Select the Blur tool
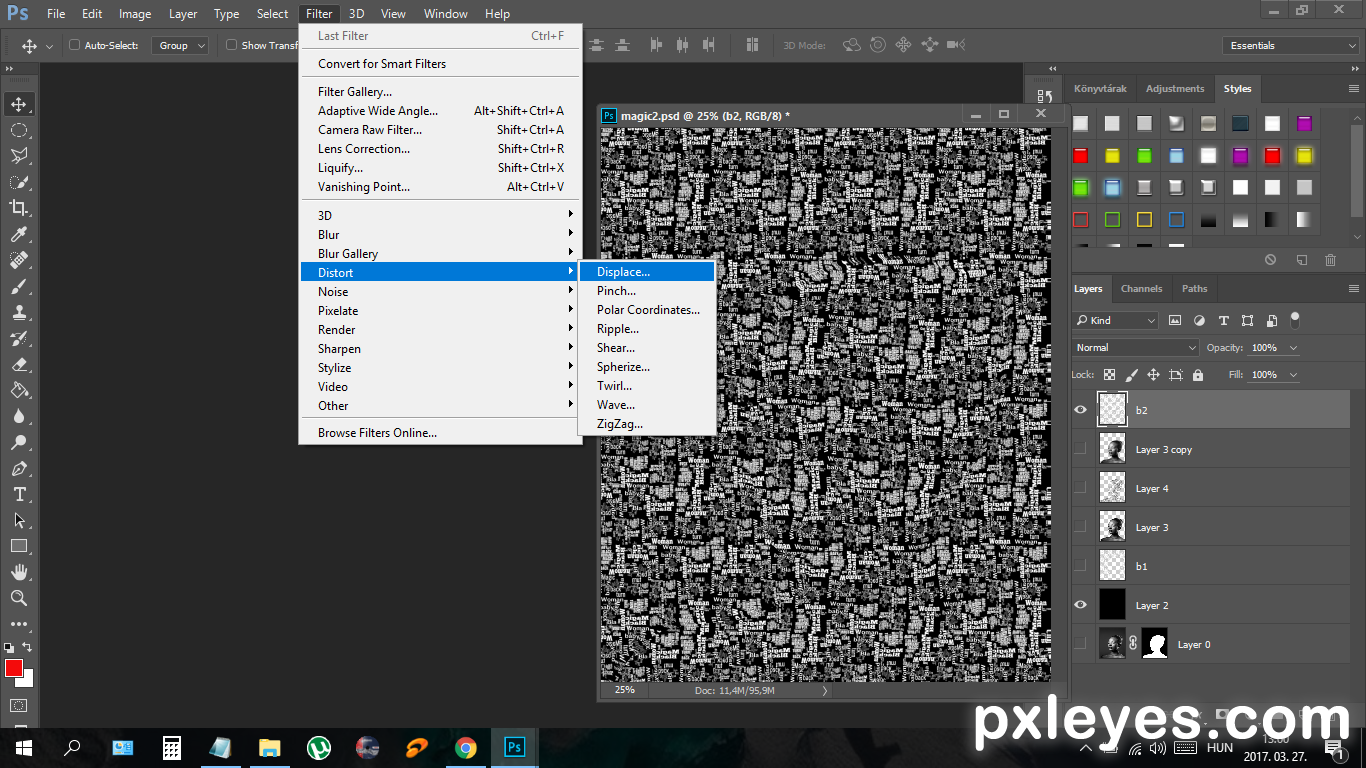 (19, 416)
